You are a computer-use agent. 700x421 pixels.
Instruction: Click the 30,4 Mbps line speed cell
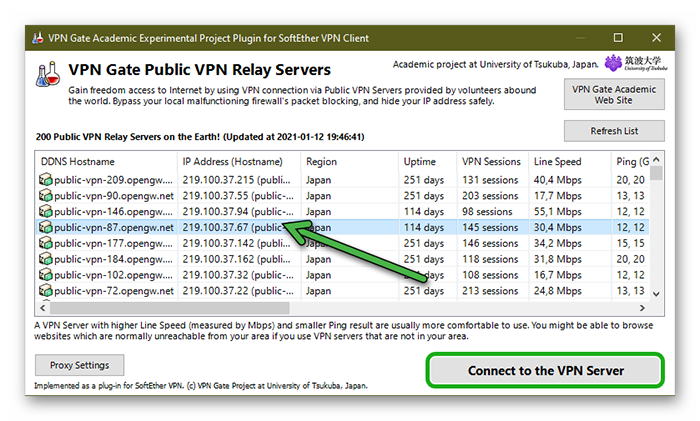558,227
